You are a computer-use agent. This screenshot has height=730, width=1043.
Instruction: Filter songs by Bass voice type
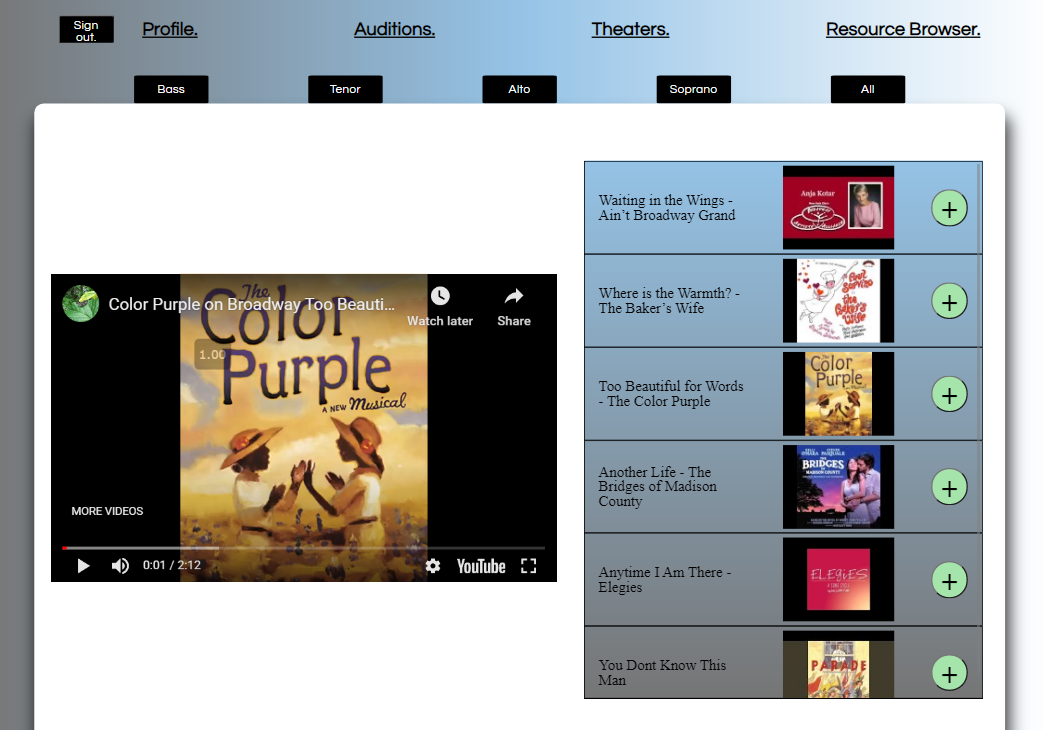[x=171, y=89]
